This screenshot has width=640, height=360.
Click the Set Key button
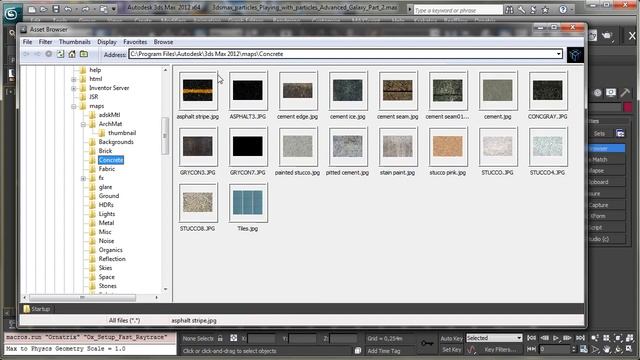click(x=451, y=349)
